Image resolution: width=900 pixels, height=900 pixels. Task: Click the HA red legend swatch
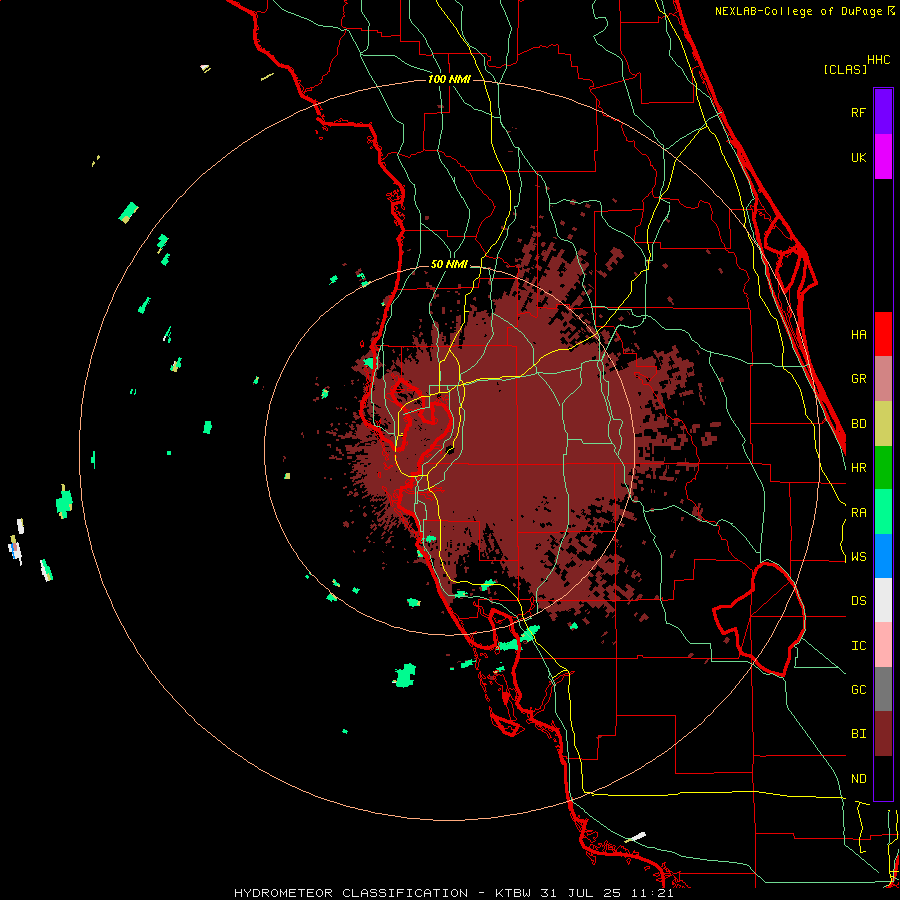(883, 334)
